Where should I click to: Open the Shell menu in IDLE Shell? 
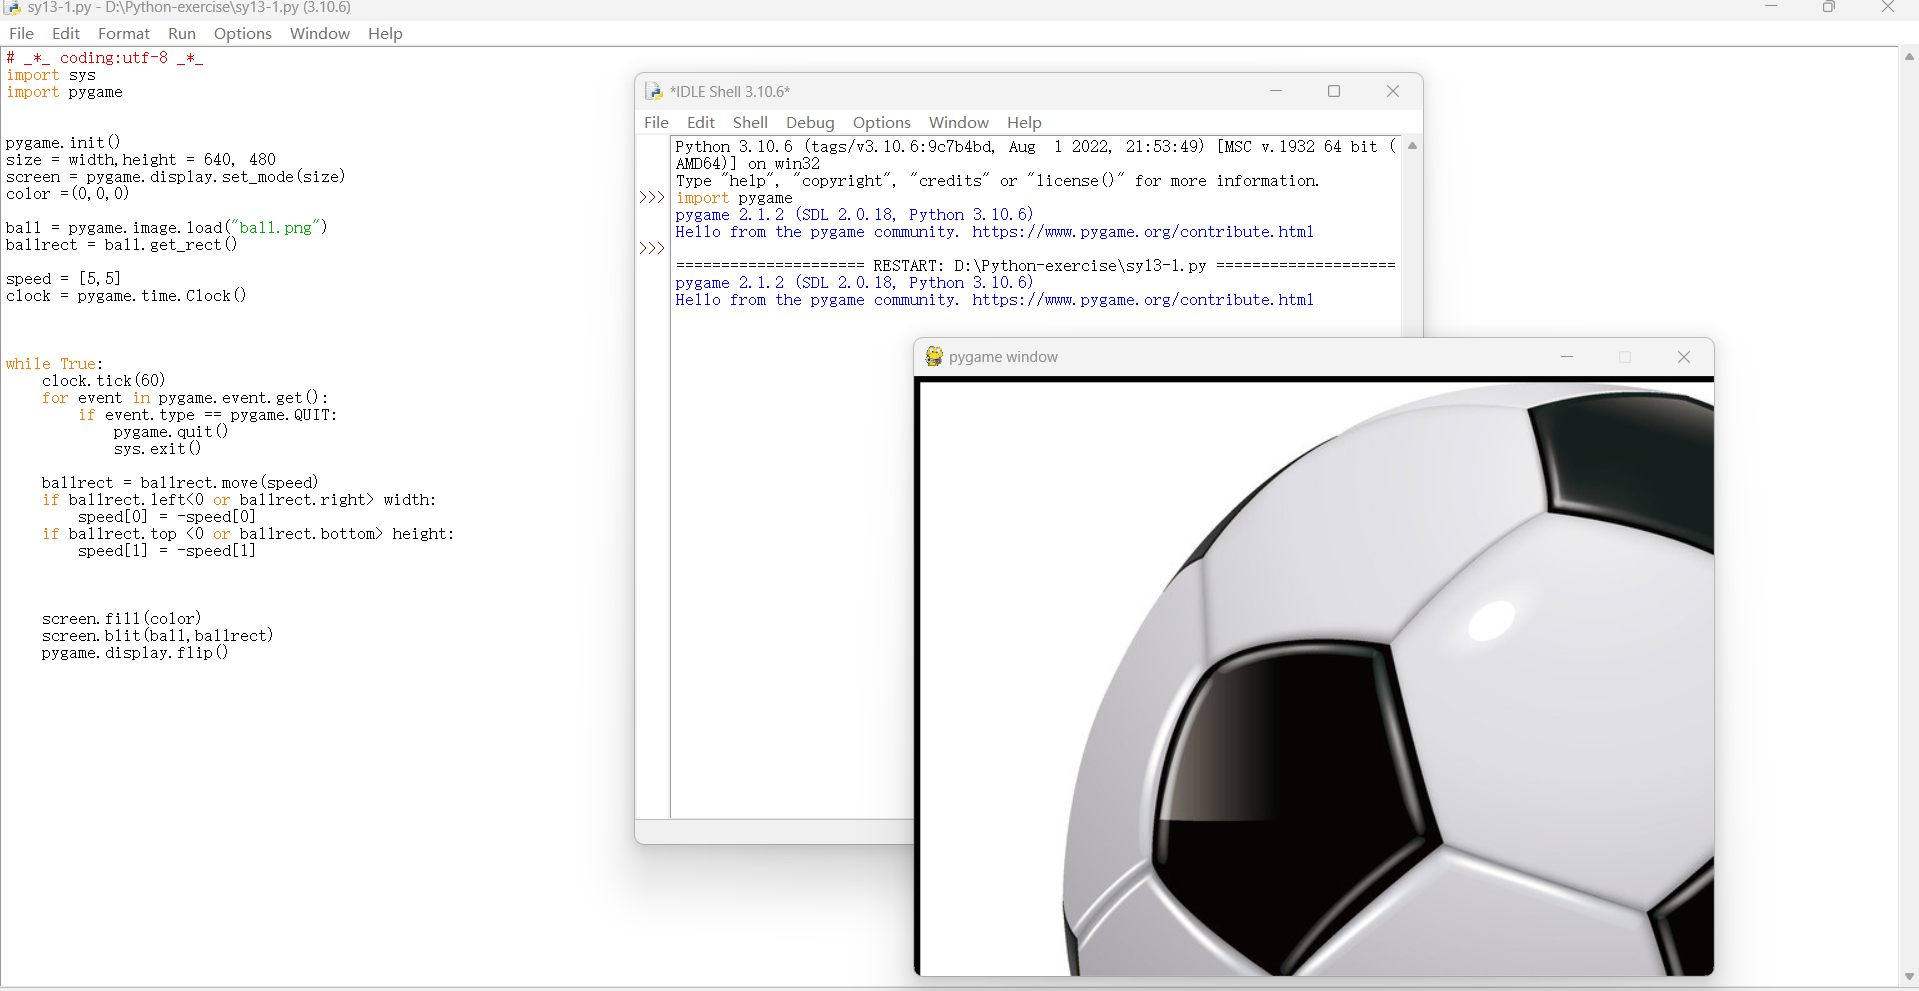(x=750, y=122)
